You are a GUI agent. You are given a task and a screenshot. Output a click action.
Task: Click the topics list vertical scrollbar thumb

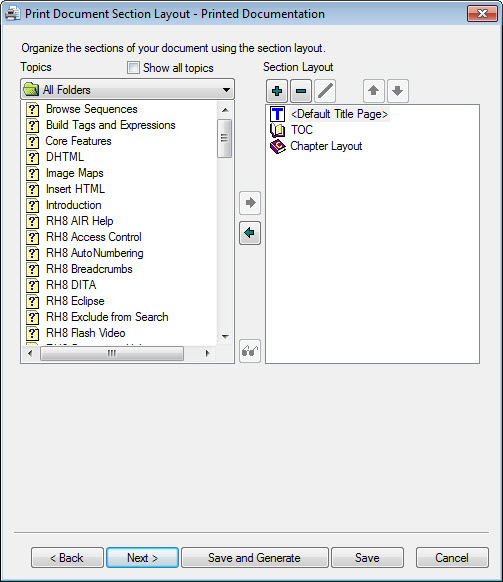225,138
